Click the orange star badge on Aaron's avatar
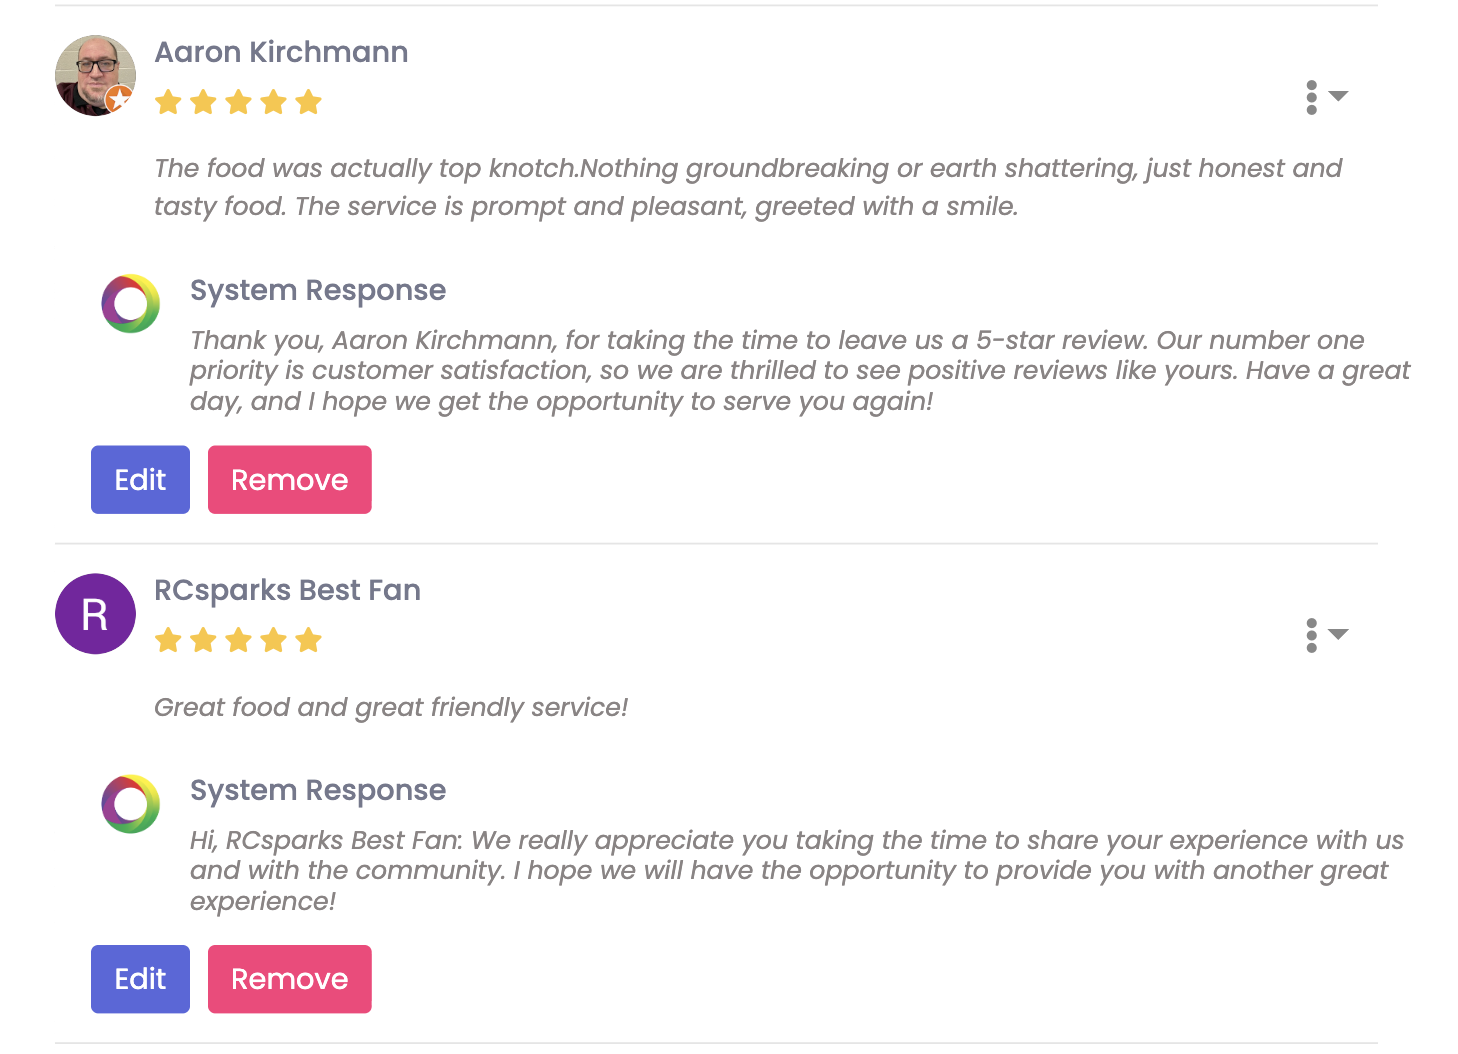The image size is (1458, 1054). tap(117, 99)
